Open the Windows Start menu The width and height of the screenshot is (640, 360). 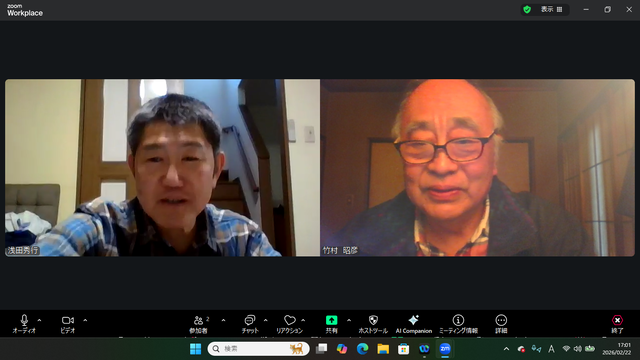[196, 349]
